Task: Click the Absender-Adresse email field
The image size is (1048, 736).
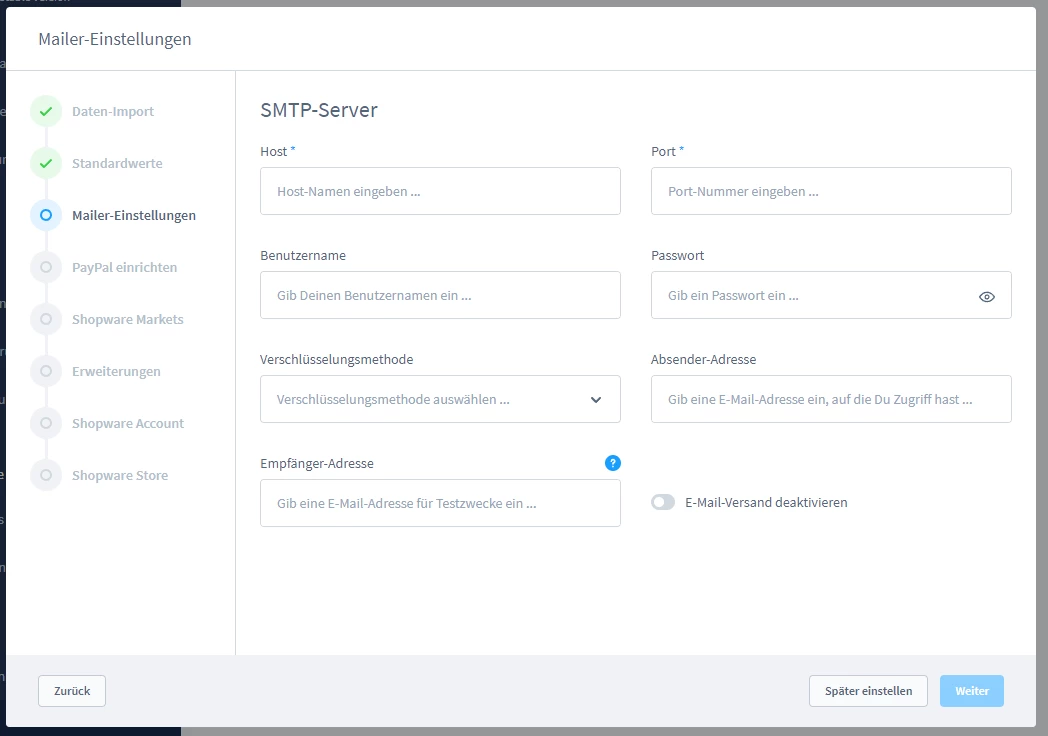Action: pos(830,399)
